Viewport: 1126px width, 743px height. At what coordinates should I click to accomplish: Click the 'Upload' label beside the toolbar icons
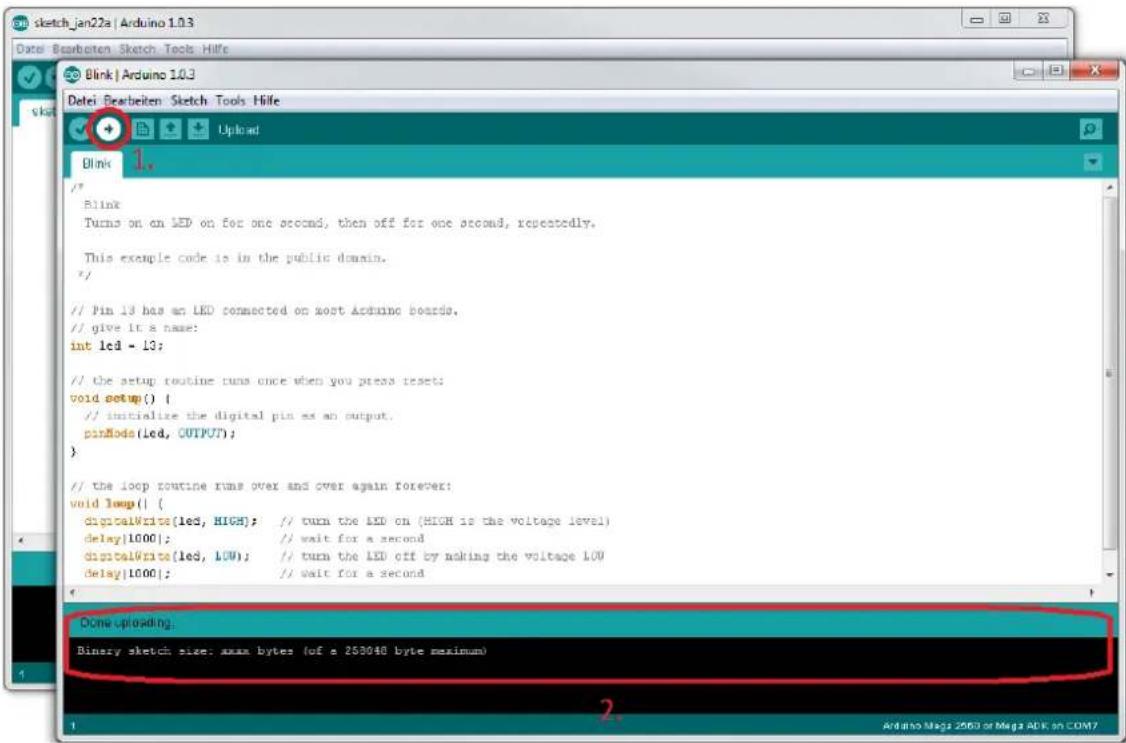(x=238, y=130)
